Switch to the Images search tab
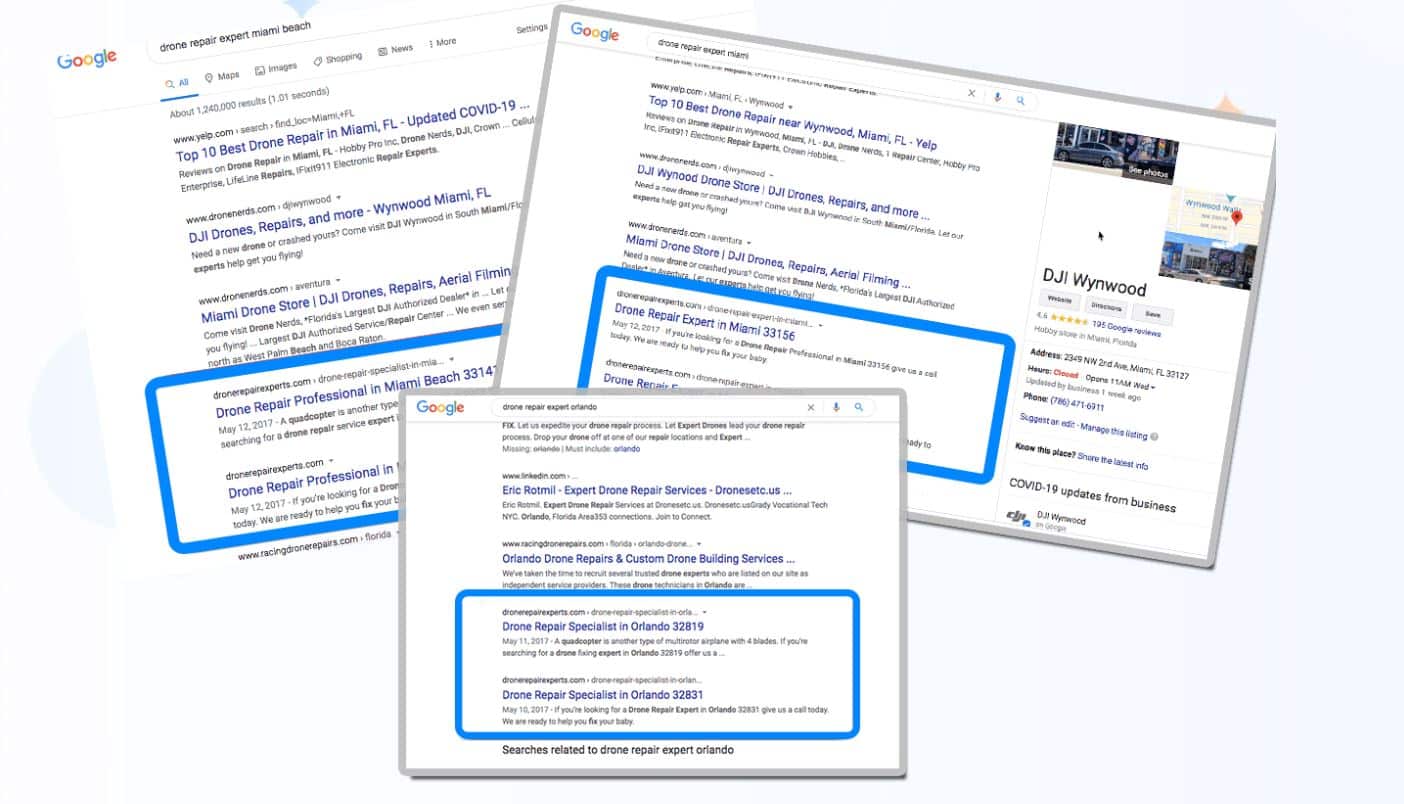1404x804 pixels. pos(276,68)
